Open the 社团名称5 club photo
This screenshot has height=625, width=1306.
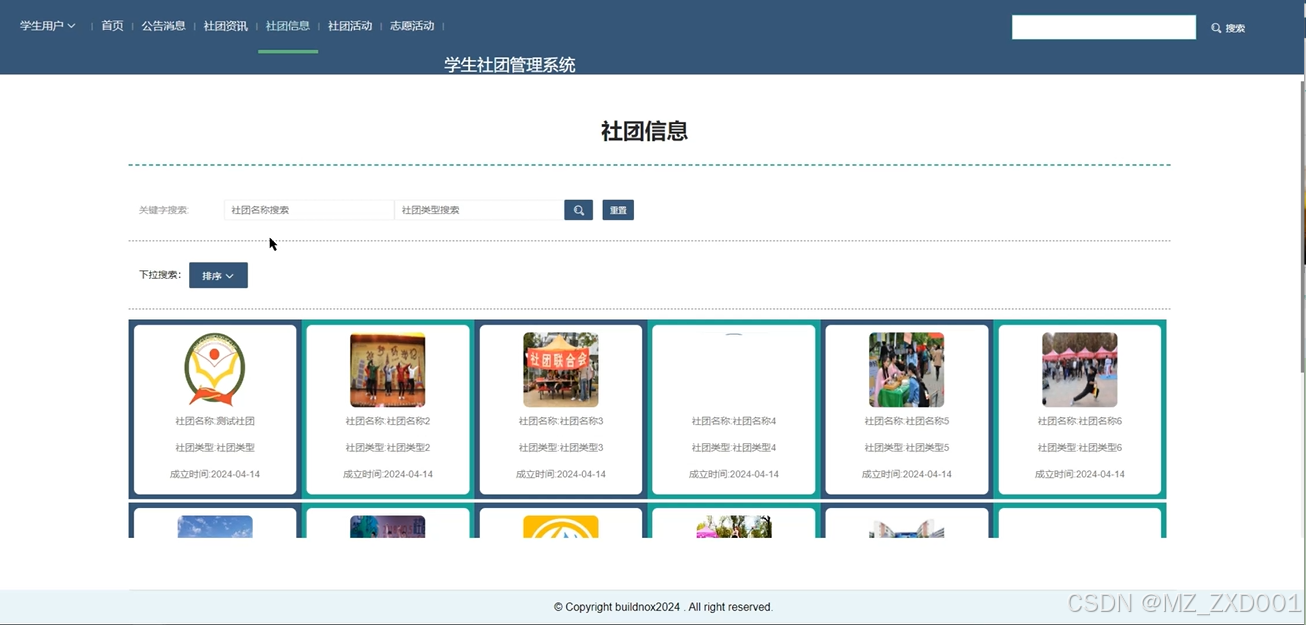pyautogui.click(x=907, y=370)
